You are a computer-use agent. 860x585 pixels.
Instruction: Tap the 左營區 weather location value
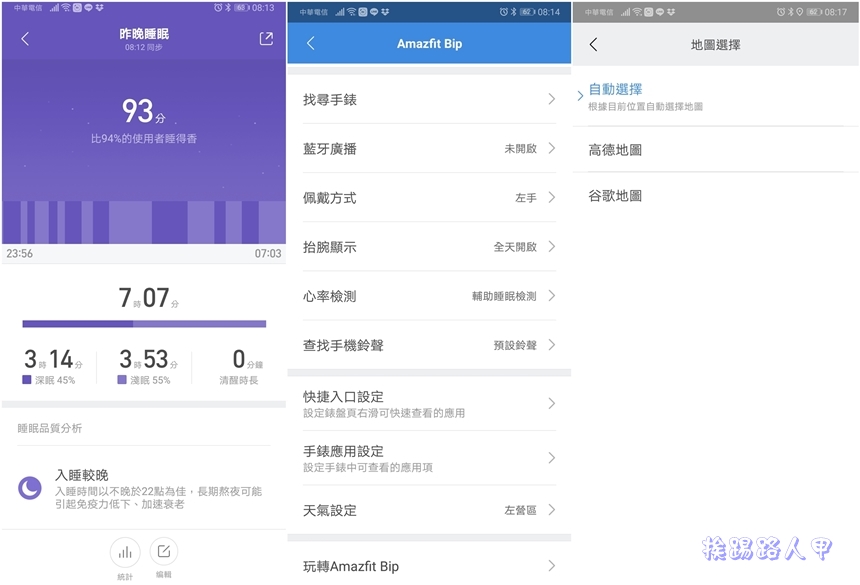(x=520, y=510)
